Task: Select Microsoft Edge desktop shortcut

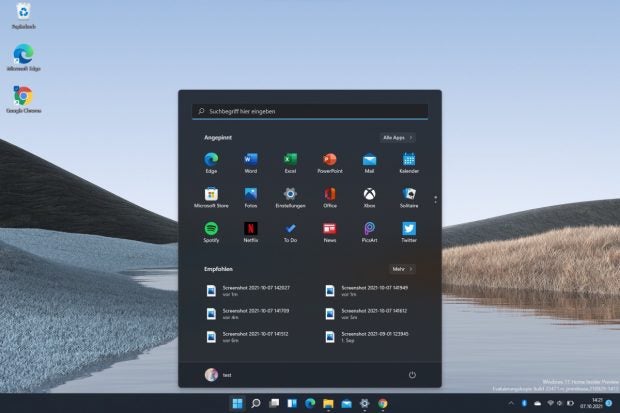Action: 24,57
